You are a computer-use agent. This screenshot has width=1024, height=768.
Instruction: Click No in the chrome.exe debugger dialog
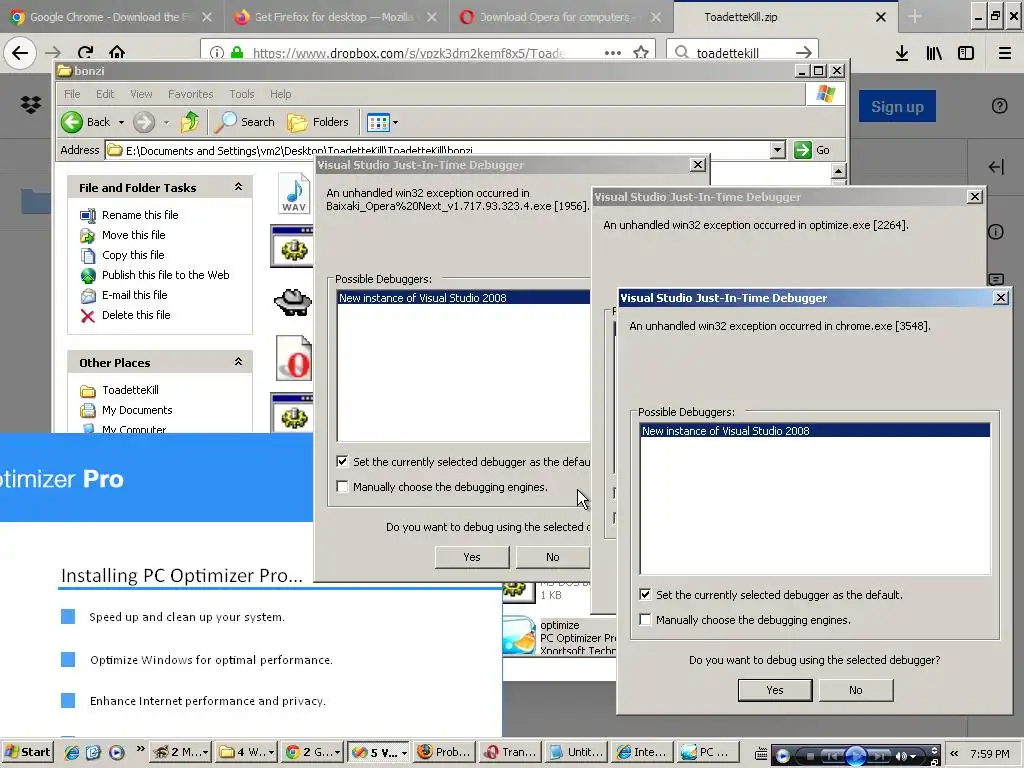point(856,690)
